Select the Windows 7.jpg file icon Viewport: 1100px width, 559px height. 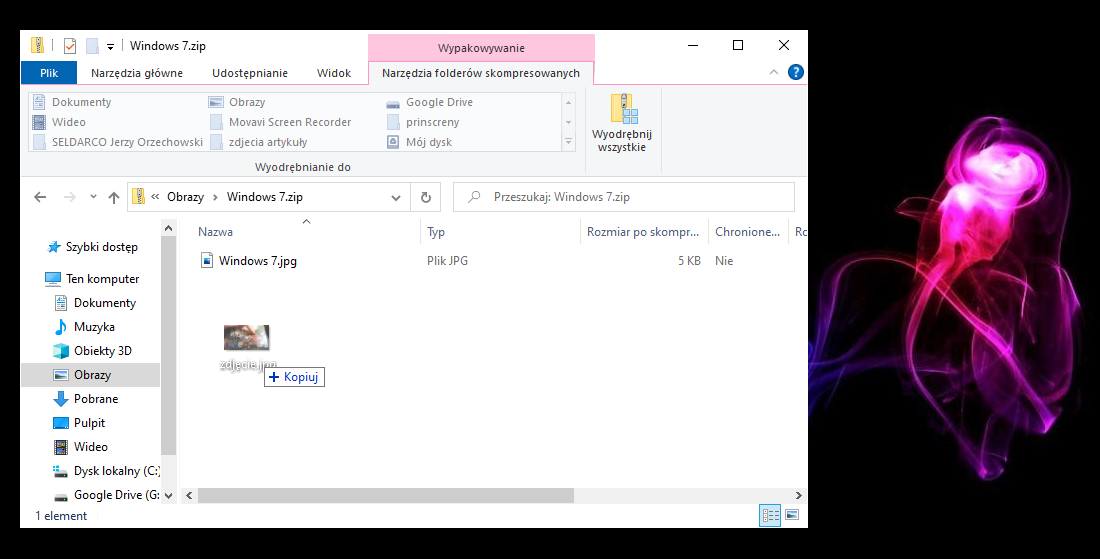coord(206,260)
